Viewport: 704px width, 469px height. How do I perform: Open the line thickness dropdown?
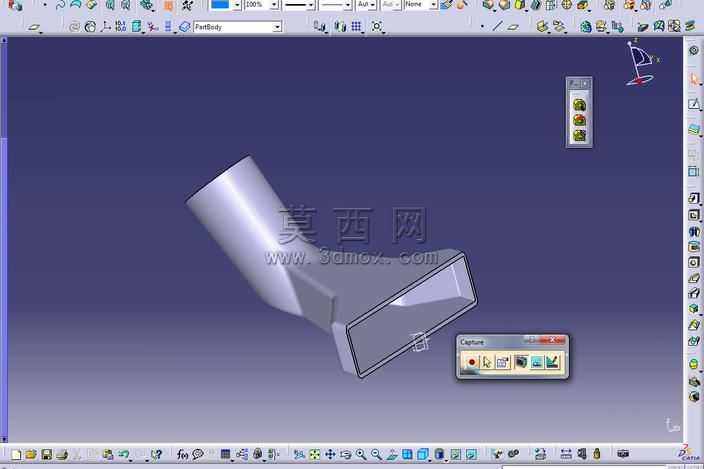click(x=311, y=5)
